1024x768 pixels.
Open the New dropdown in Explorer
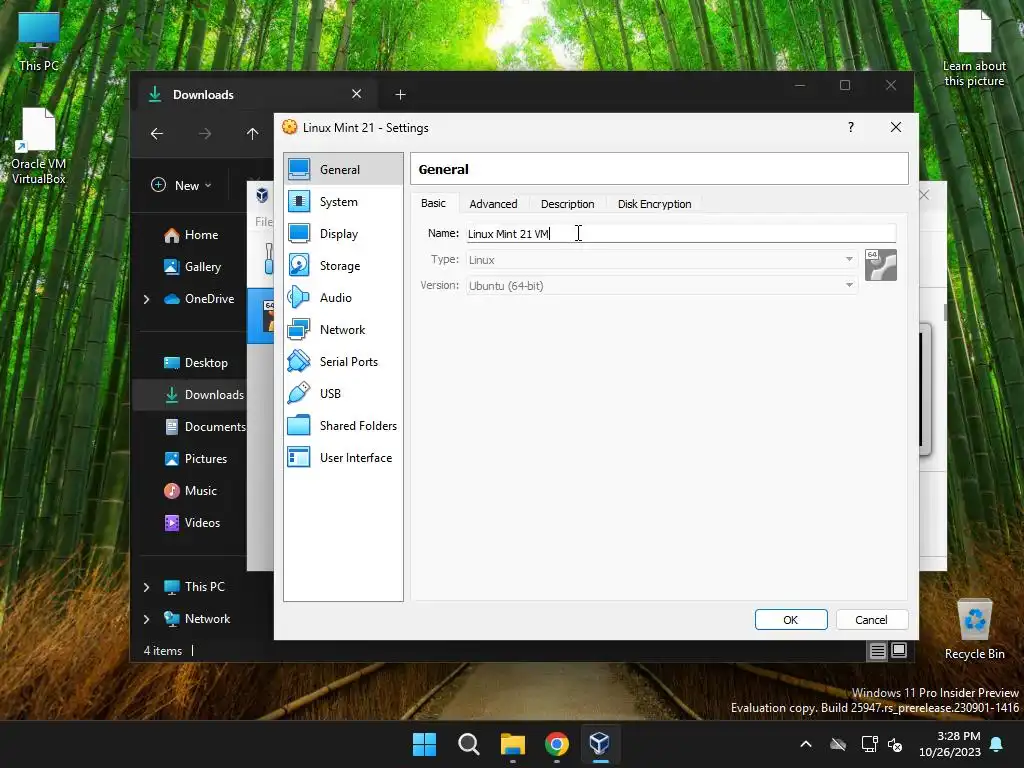pyautogui.click(x=182, y=185)
